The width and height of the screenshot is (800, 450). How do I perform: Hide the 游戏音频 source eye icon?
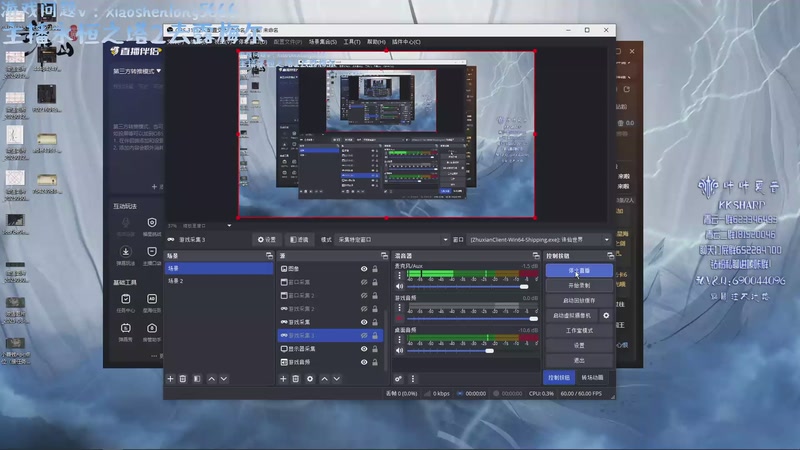click(x=364, y=362)
